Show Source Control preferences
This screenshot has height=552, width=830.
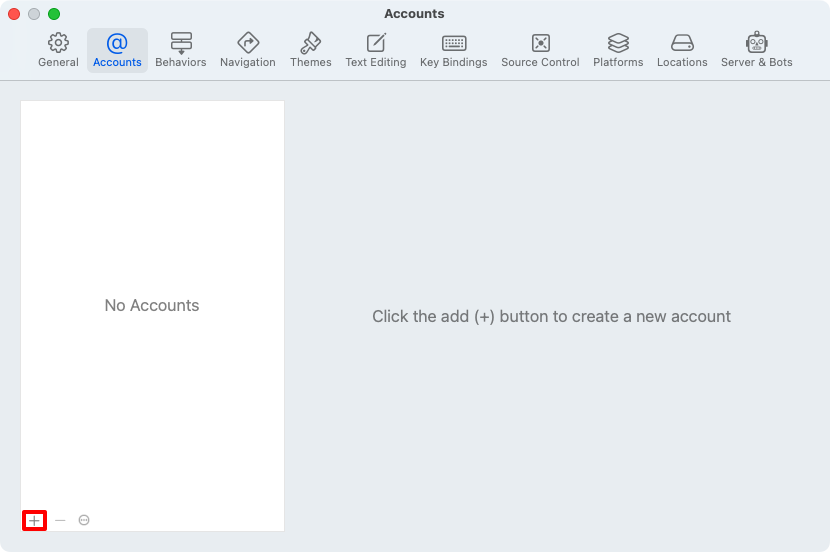[x=540, y=50]
